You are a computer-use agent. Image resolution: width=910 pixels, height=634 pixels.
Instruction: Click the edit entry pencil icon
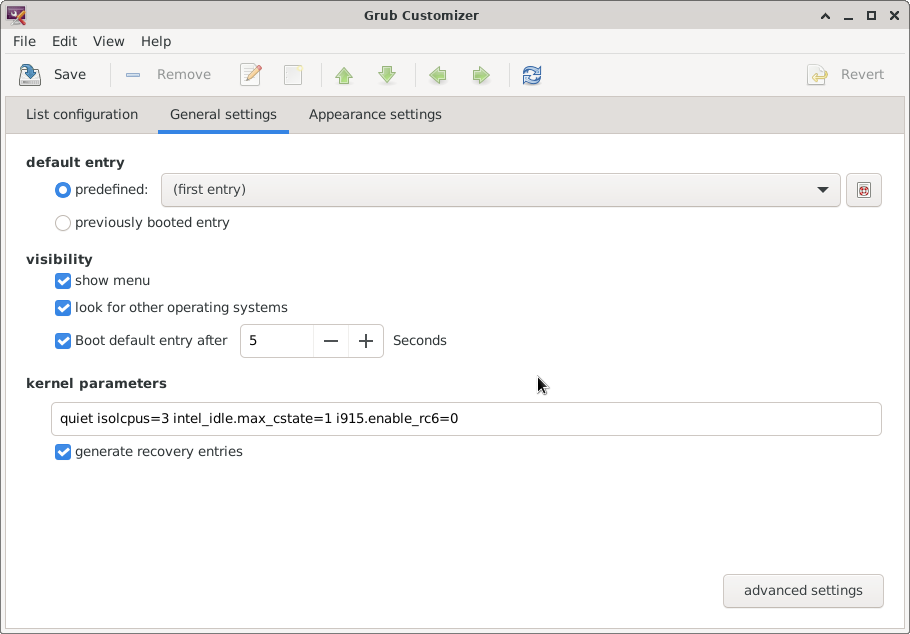click(x=251, y=75)
